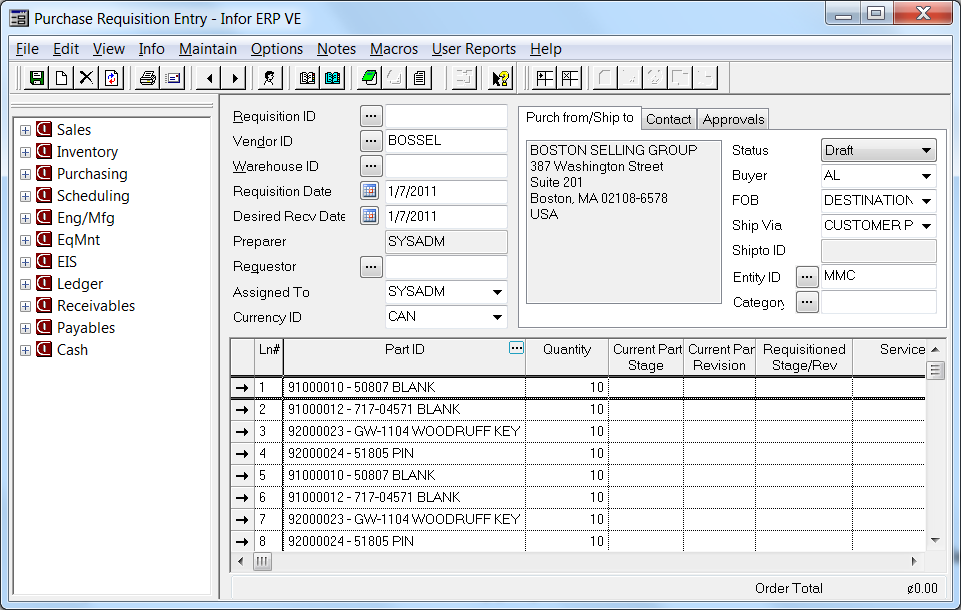Click Part ID cell 92000024 - 51805 PIN on line 4
The height and width of the screenshot is (610, 961).
coord(404,454)
